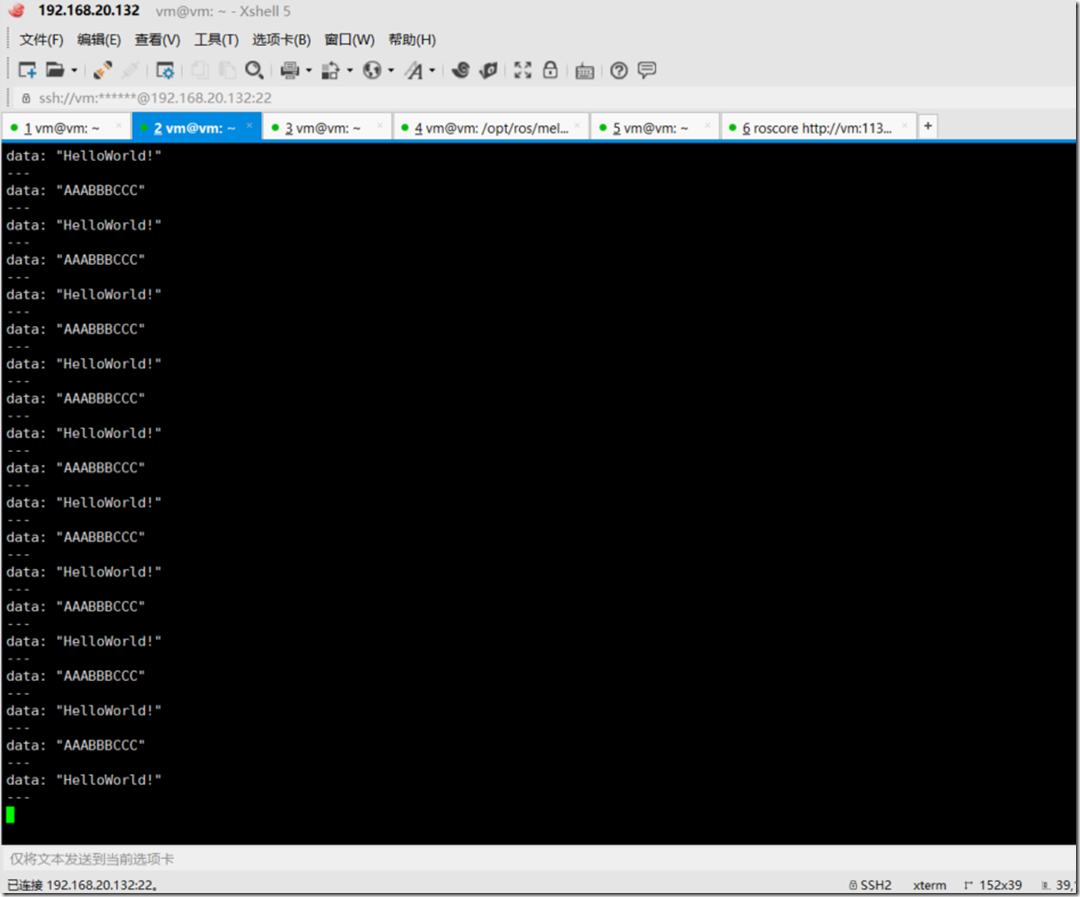
Task: Launch Xagent key icon
Action: [x=488, y=70]
